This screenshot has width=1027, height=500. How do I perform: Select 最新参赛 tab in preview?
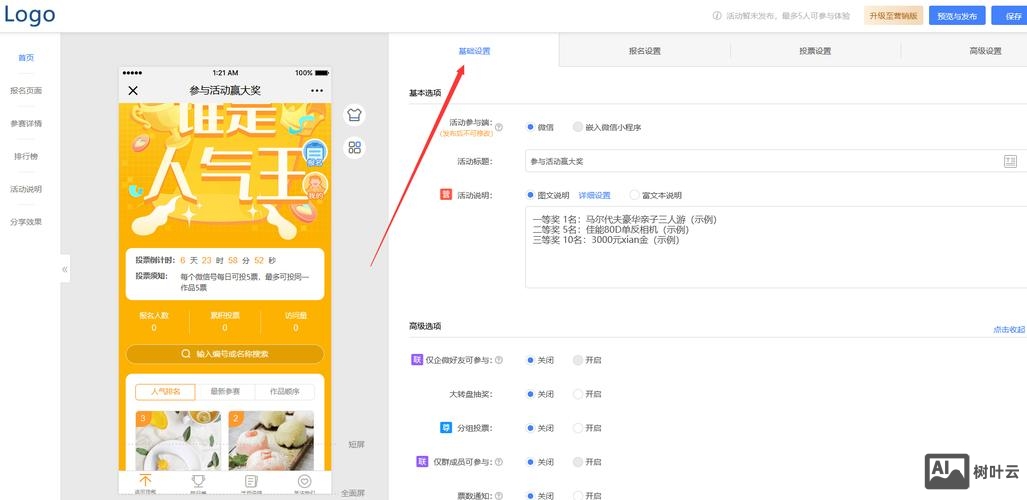[225, 392]
